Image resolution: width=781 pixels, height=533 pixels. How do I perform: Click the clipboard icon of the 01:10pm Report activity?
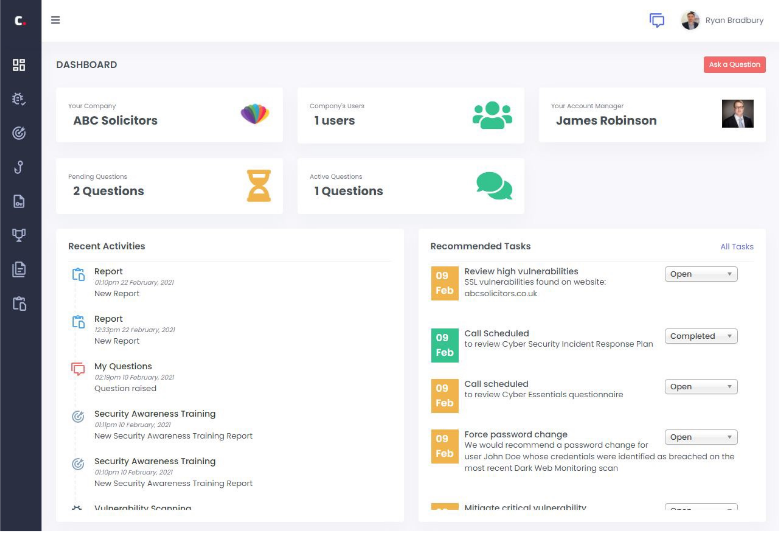coord(78,274)
